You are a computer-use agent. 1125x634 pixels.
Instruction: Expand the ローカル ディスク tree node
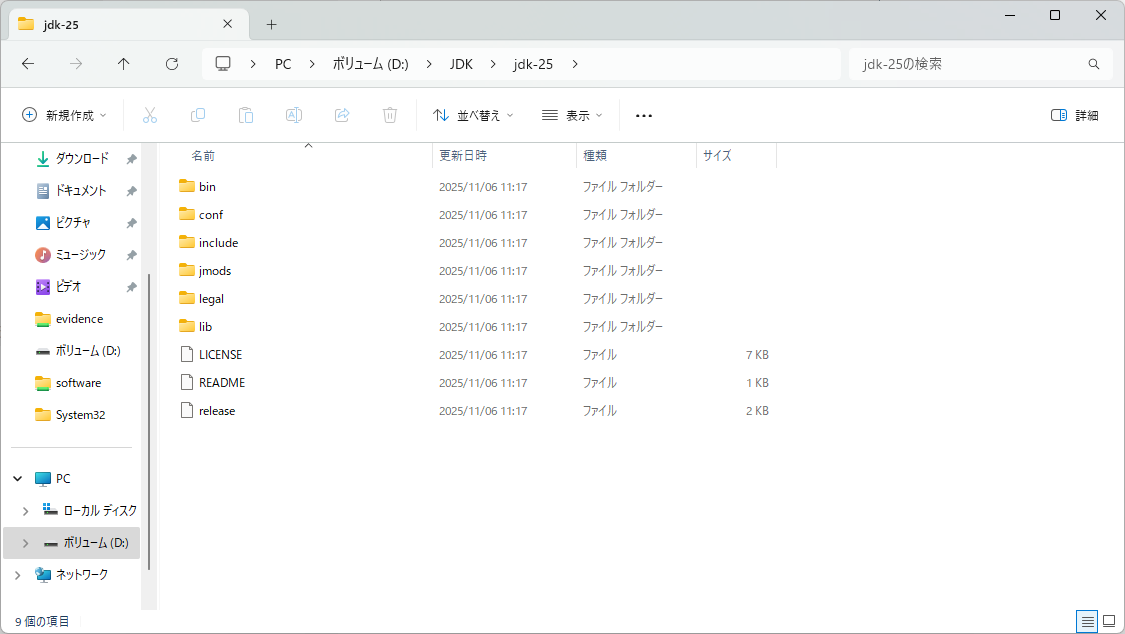pyautogui.click(x=25, y=511)
